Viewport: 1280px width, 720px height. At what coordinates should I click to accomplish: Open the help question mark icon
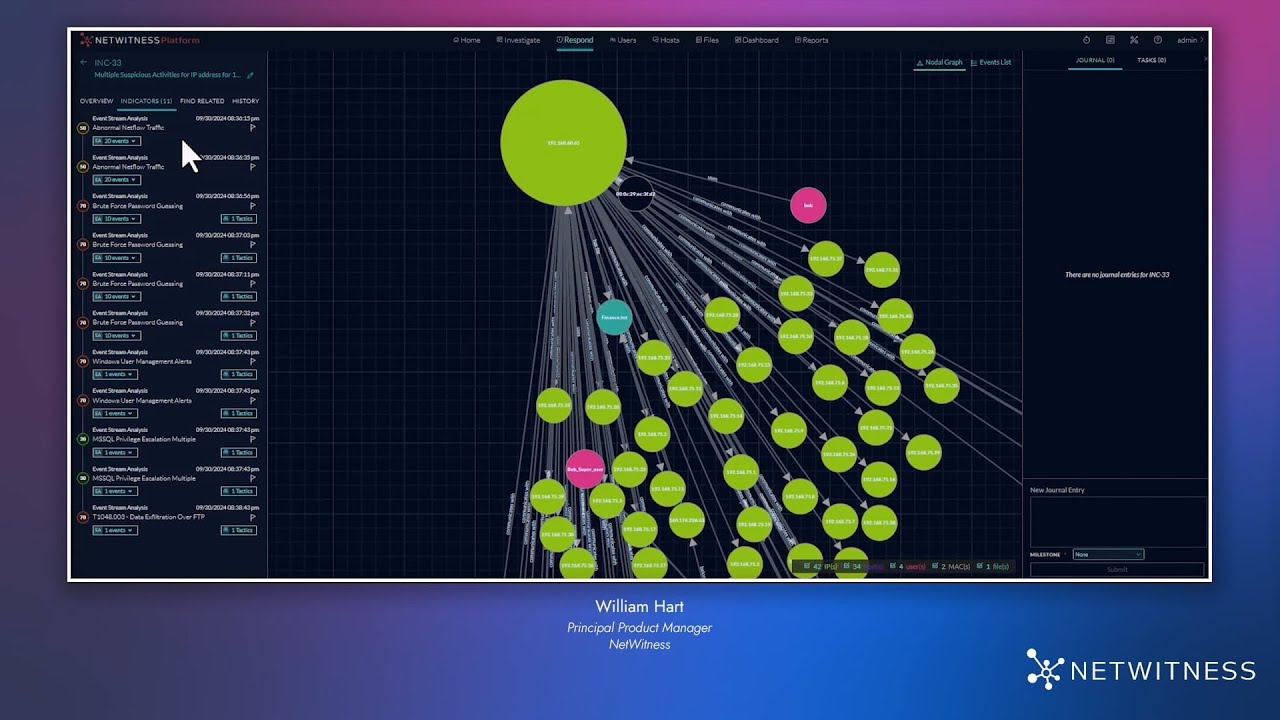[x=1158, y=40]
